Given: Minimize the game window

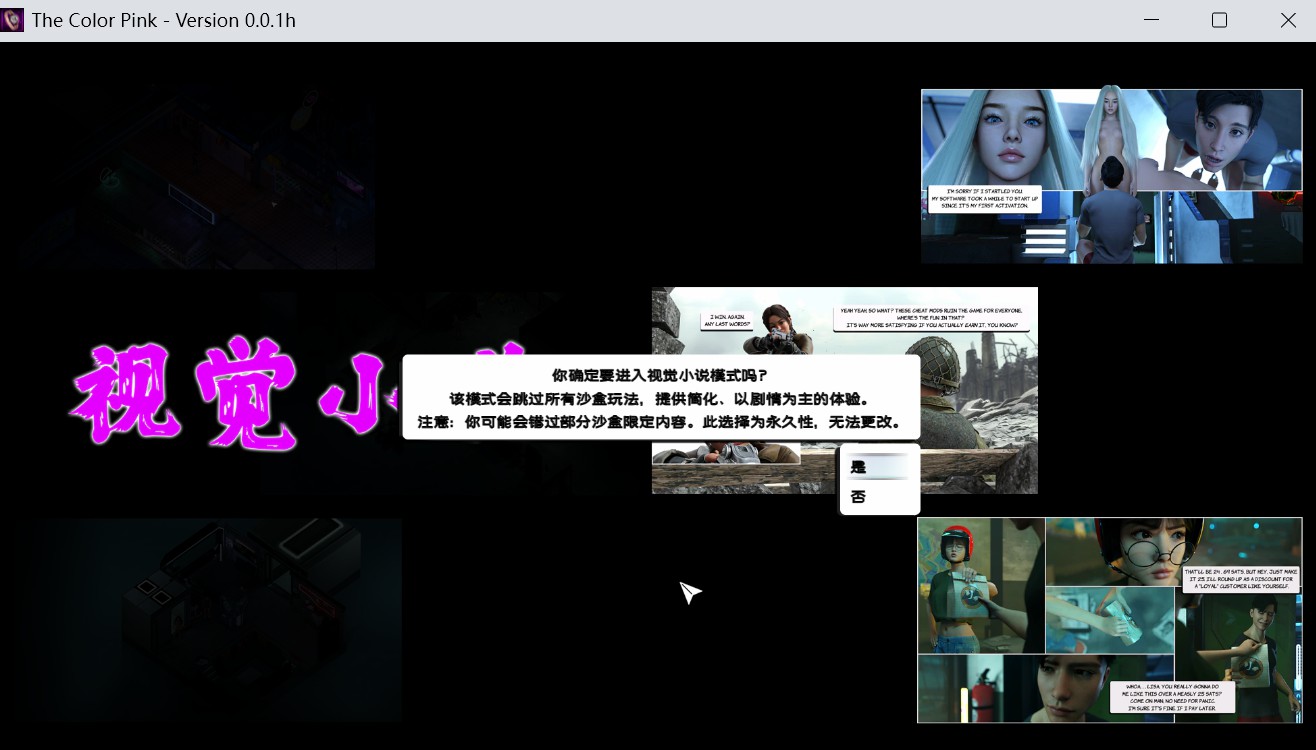Looking at the screenshot, I should (1151, 20).
